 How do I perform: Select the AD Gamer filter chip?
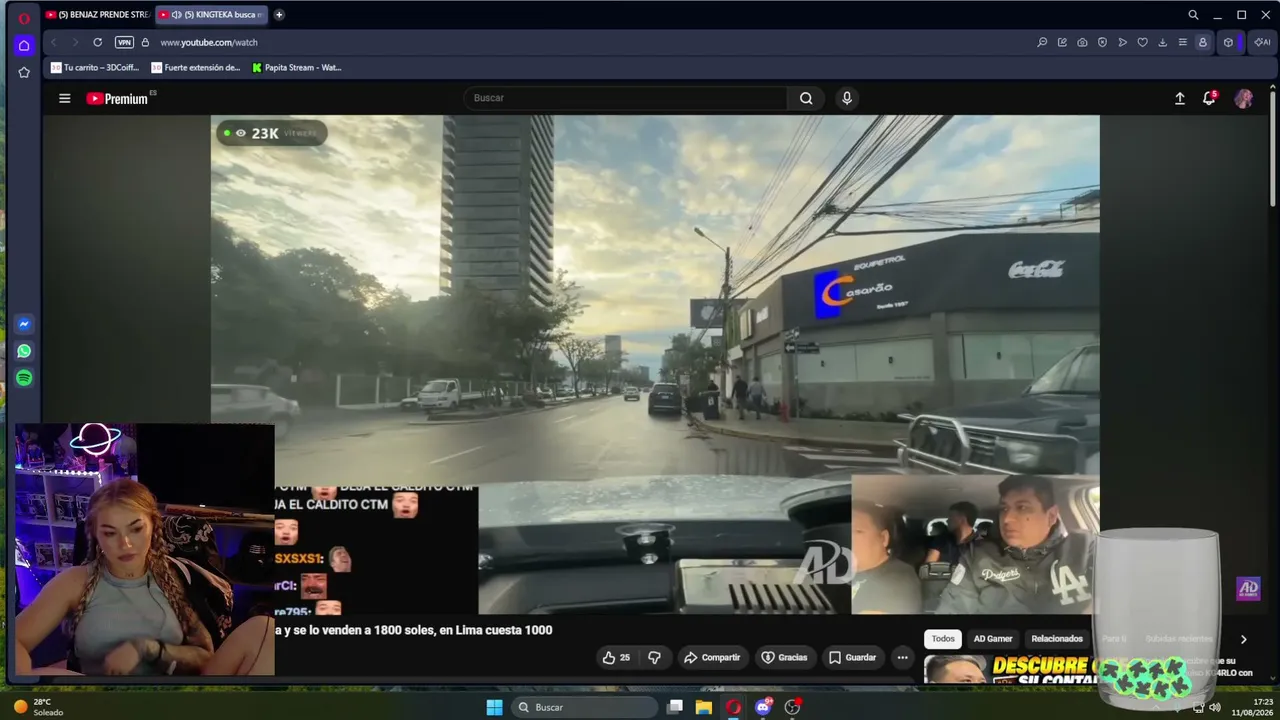coord(993,638)
